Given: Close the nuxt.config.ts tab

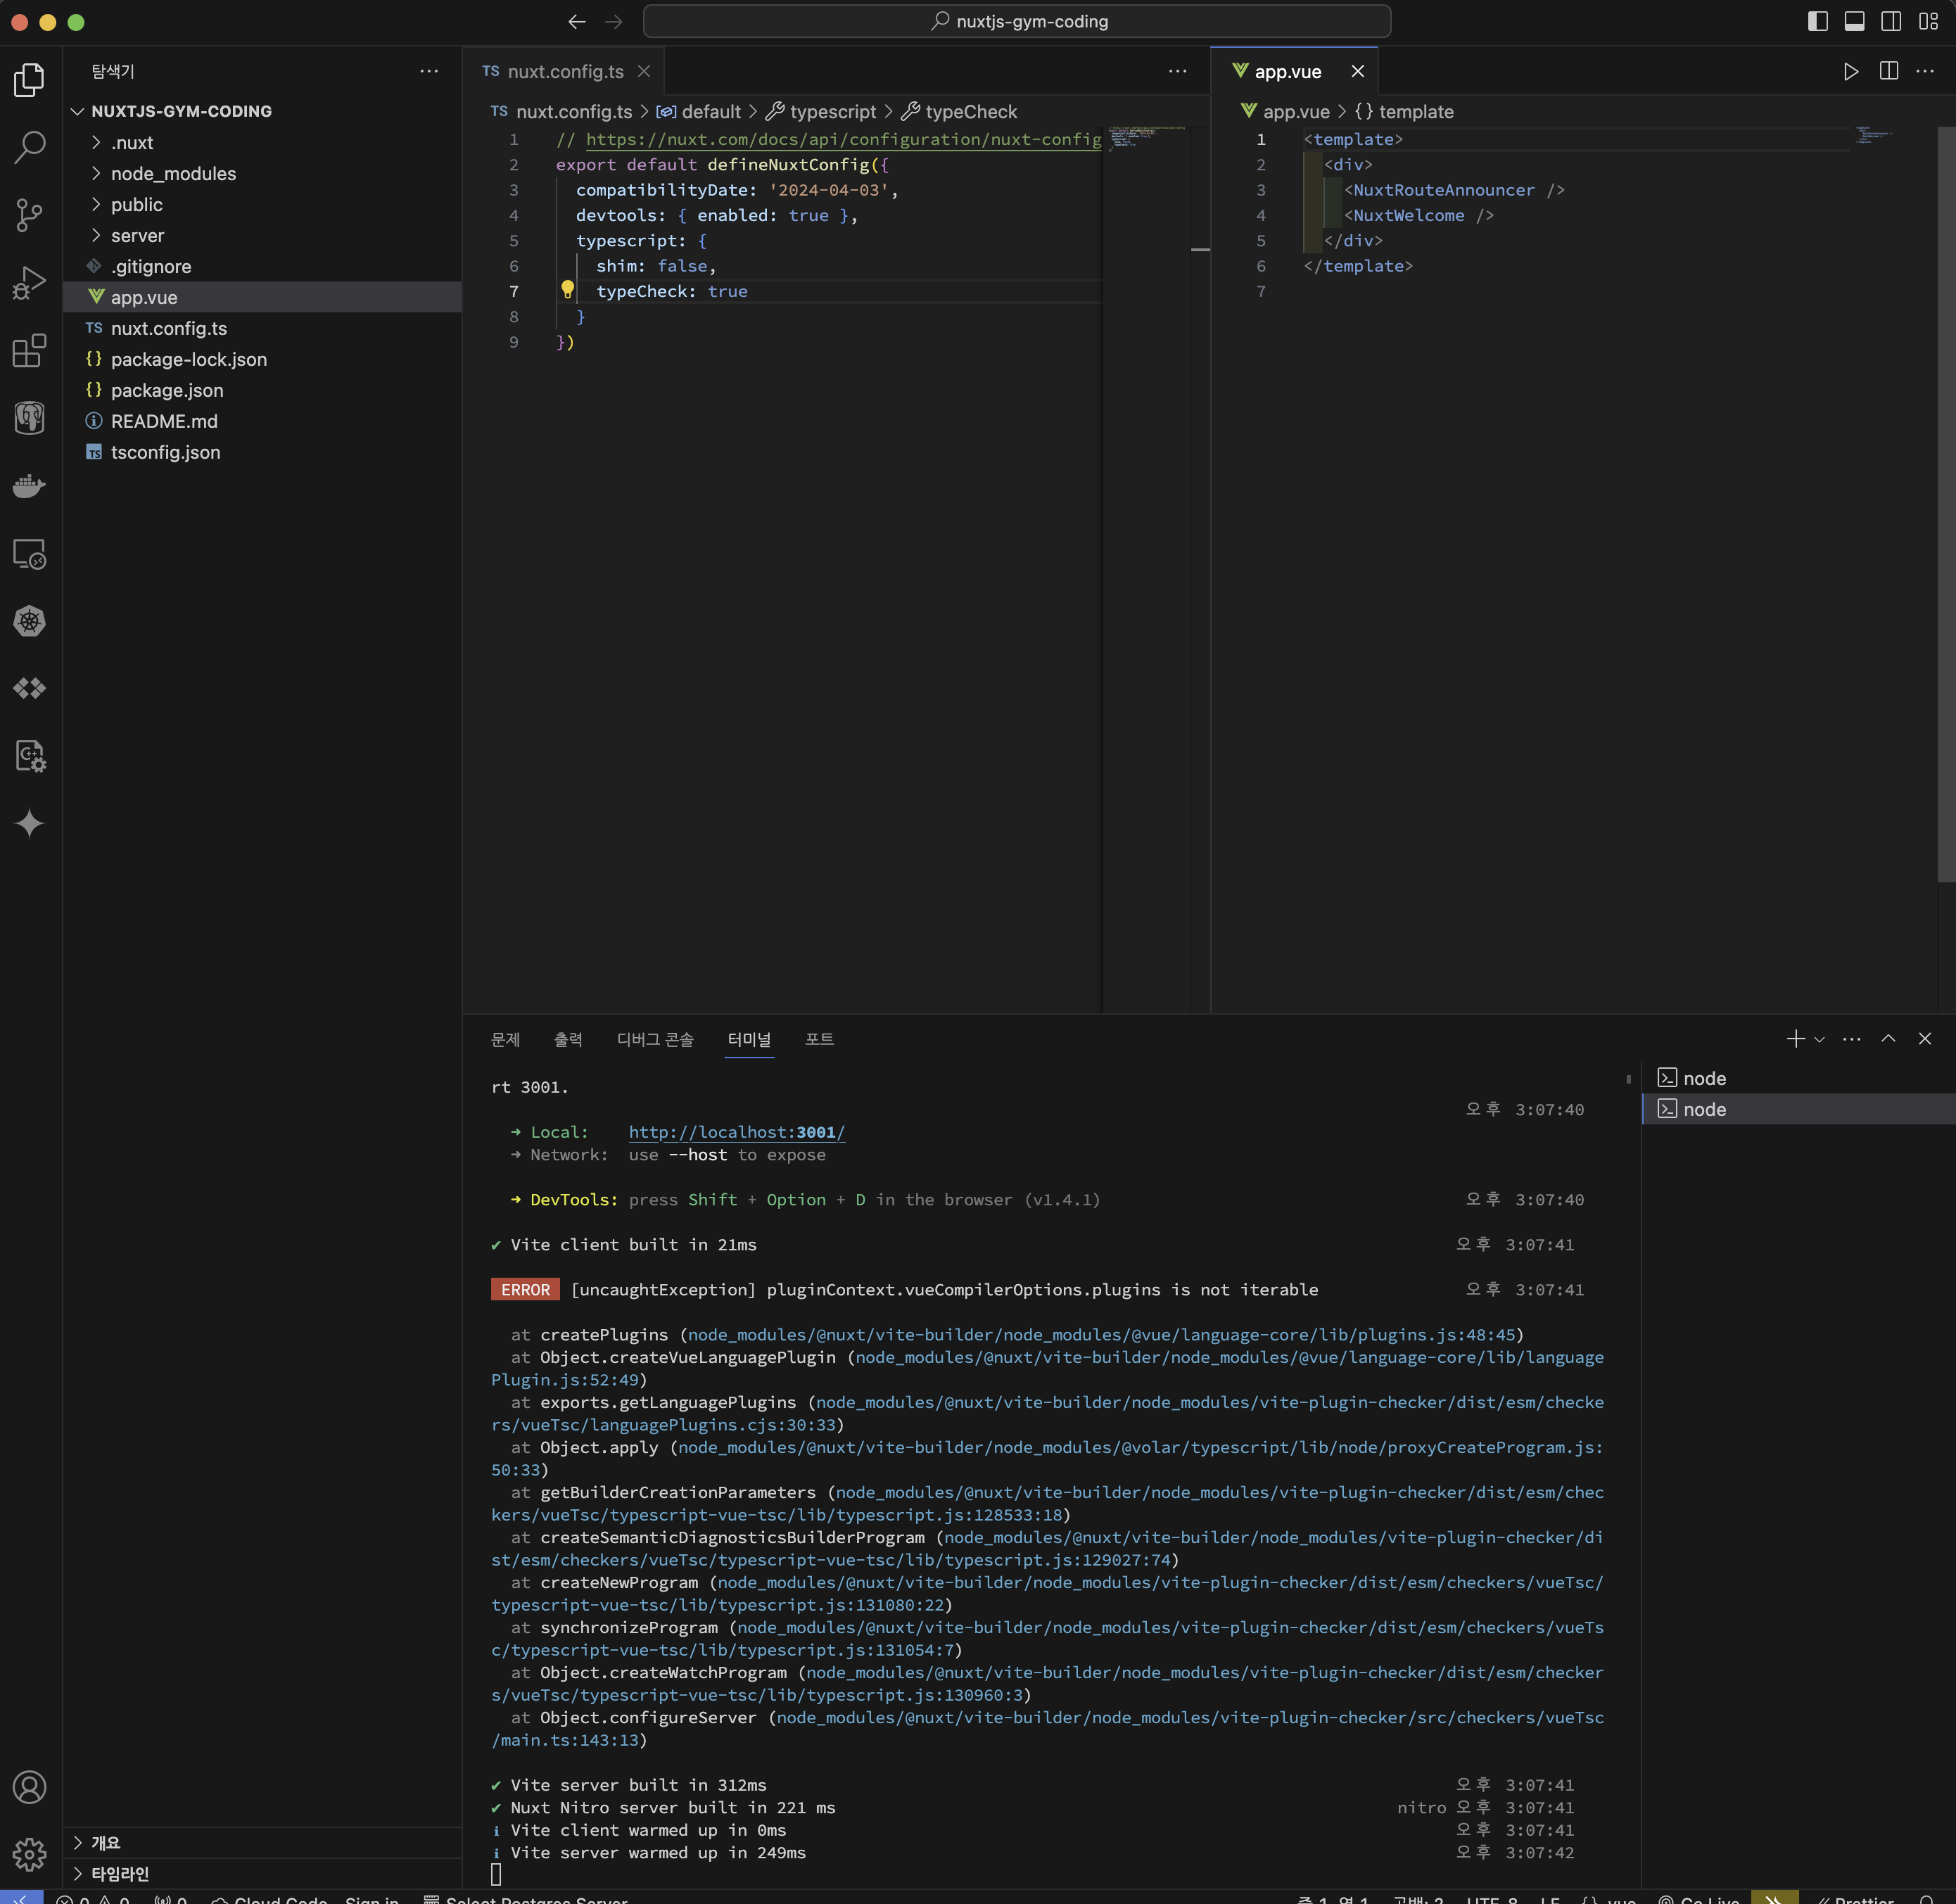Looking at the screenshot, I should tap(644, 71).
